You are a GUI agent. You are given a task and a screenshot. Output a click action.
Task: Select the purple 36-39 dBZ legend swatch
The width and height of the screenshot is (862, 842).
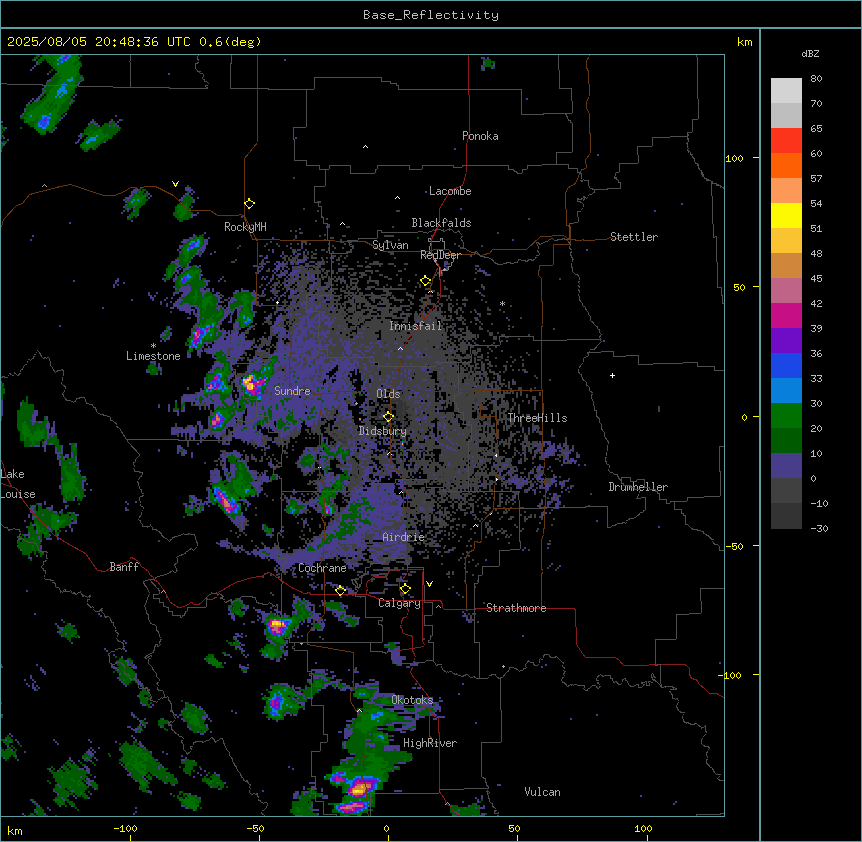[x=786, y=341]
